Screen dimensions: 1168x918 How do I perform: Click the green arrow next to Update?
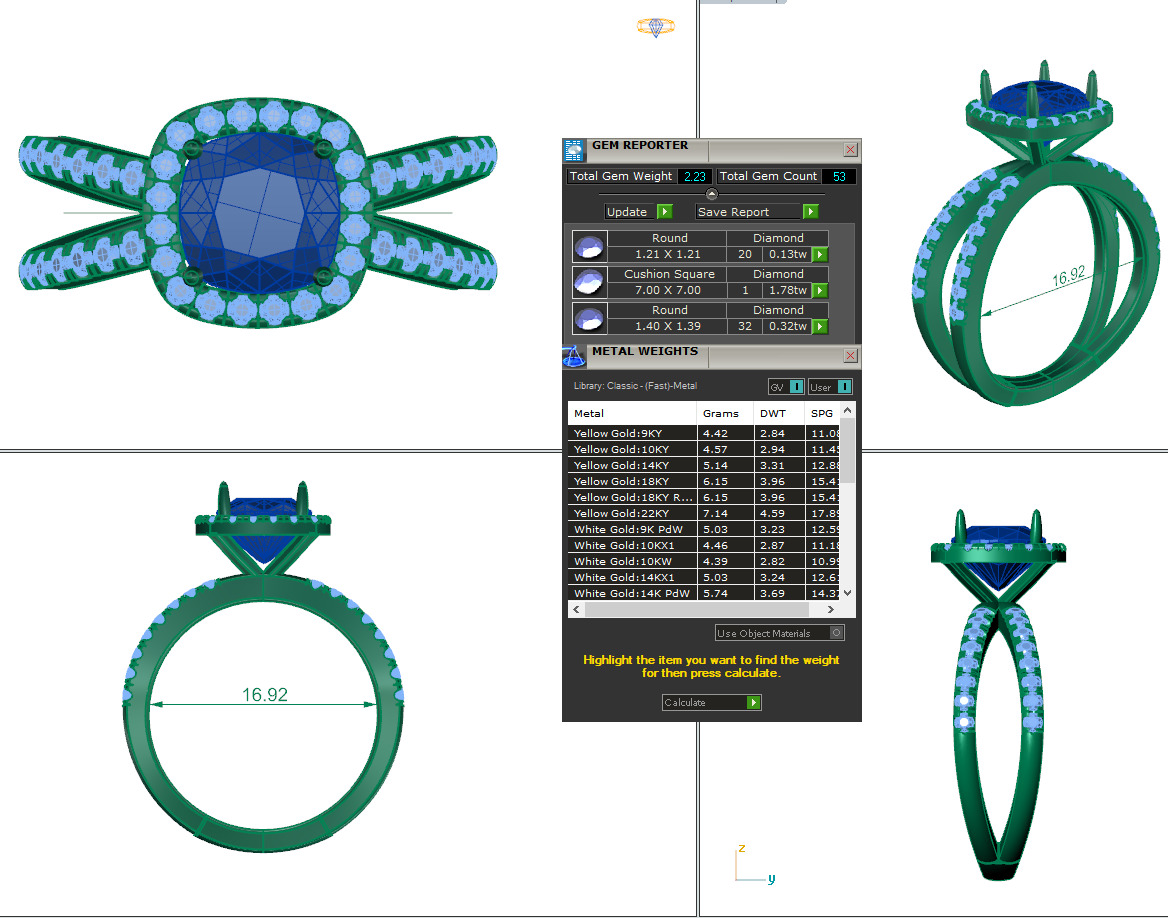665,212
